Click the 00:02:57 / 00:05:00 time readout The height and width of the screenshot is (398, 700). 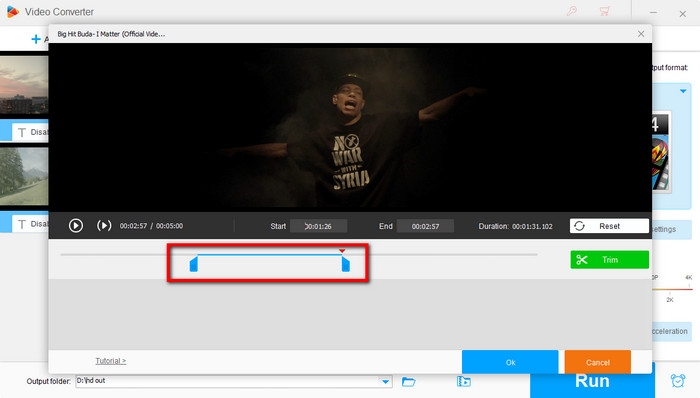tap(151, 226)
